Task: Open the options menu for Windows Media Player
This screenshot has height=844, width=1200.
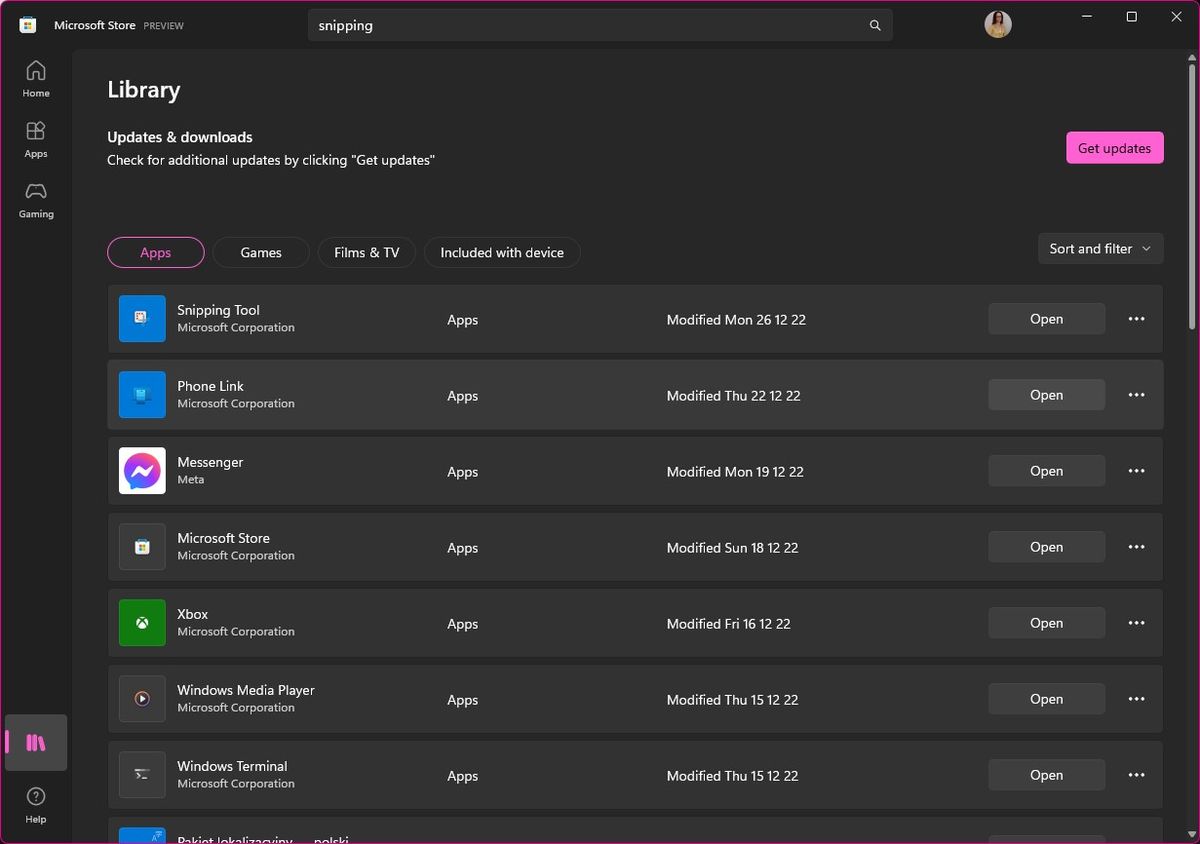Action: tap(1136, 699)
